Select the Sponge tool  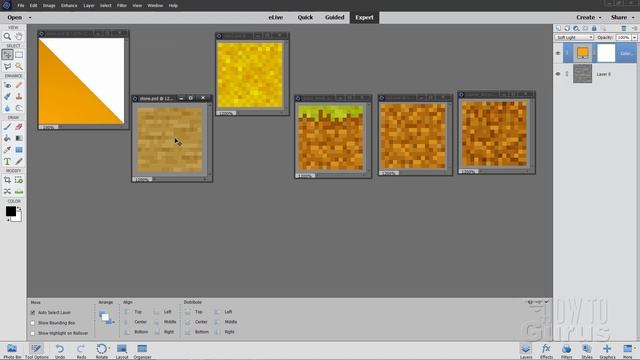coord(19,108)
